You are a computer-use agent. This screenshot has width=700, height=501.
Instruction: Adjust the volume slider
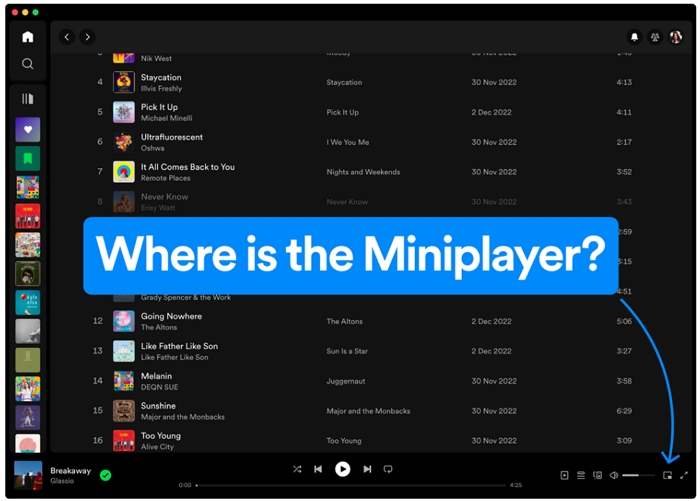click(x=638, y=476)
